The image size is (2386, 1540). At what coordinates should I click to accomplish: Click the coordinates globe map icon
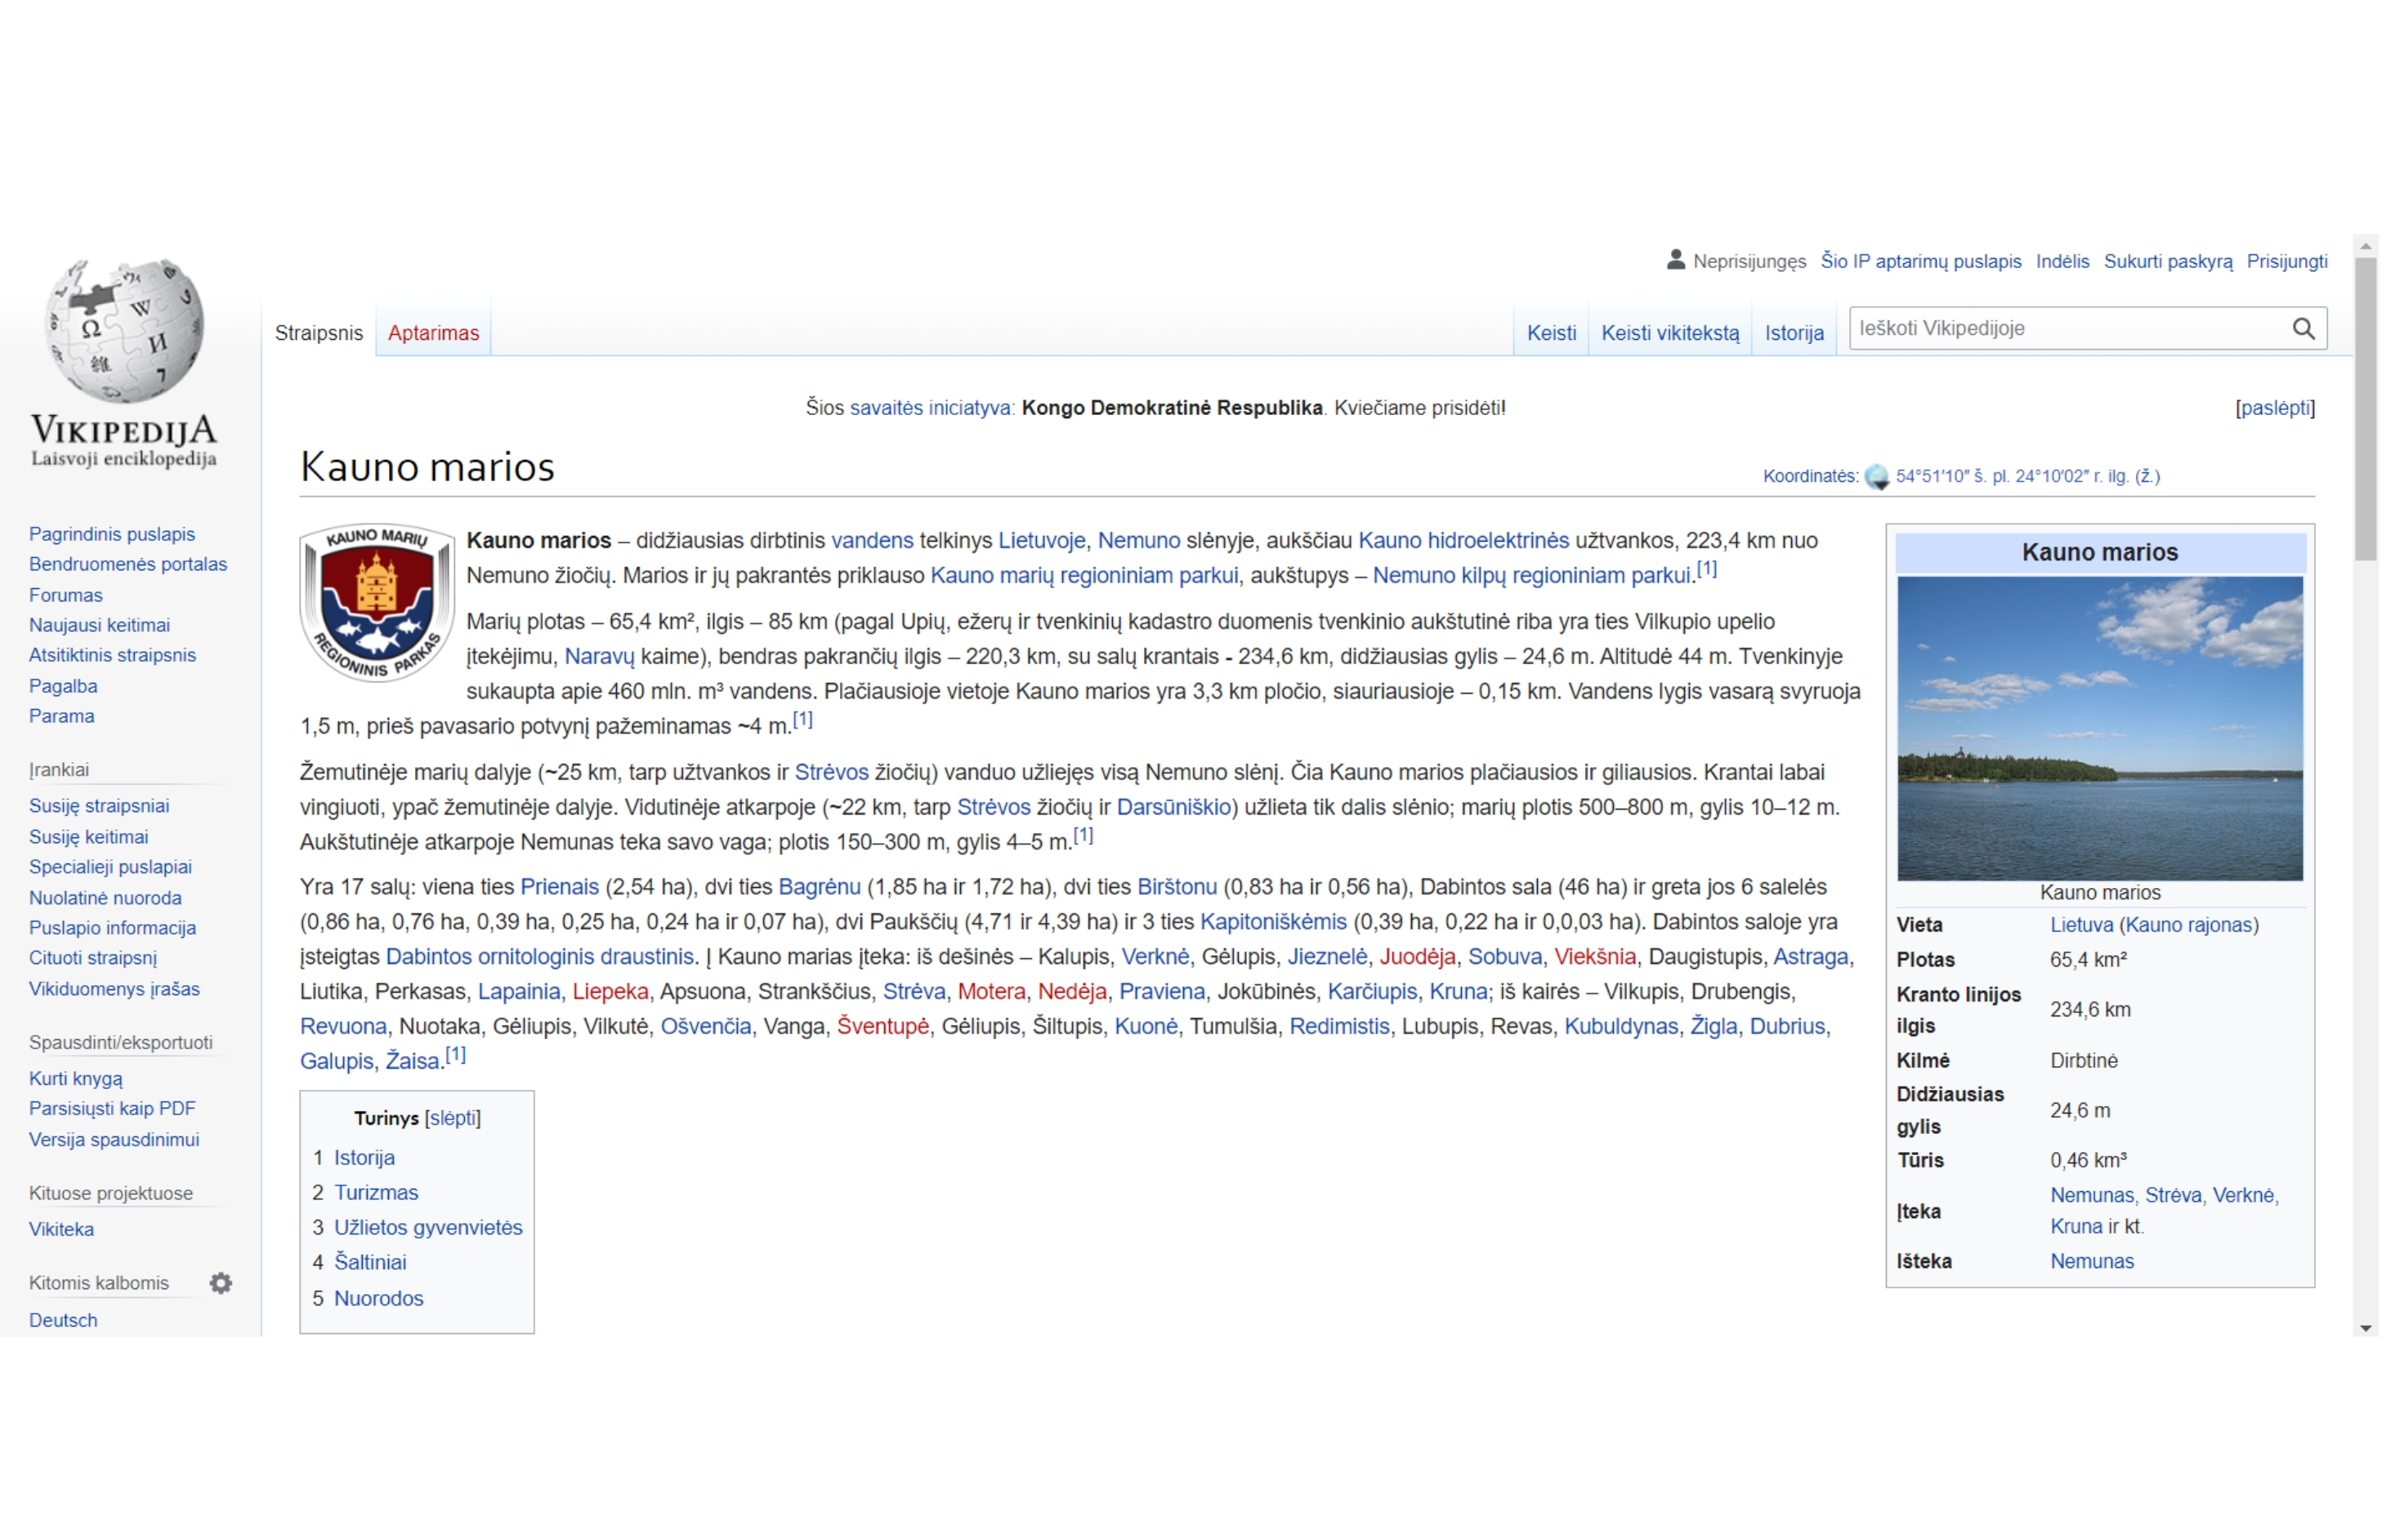click(x=1876, y=477)
